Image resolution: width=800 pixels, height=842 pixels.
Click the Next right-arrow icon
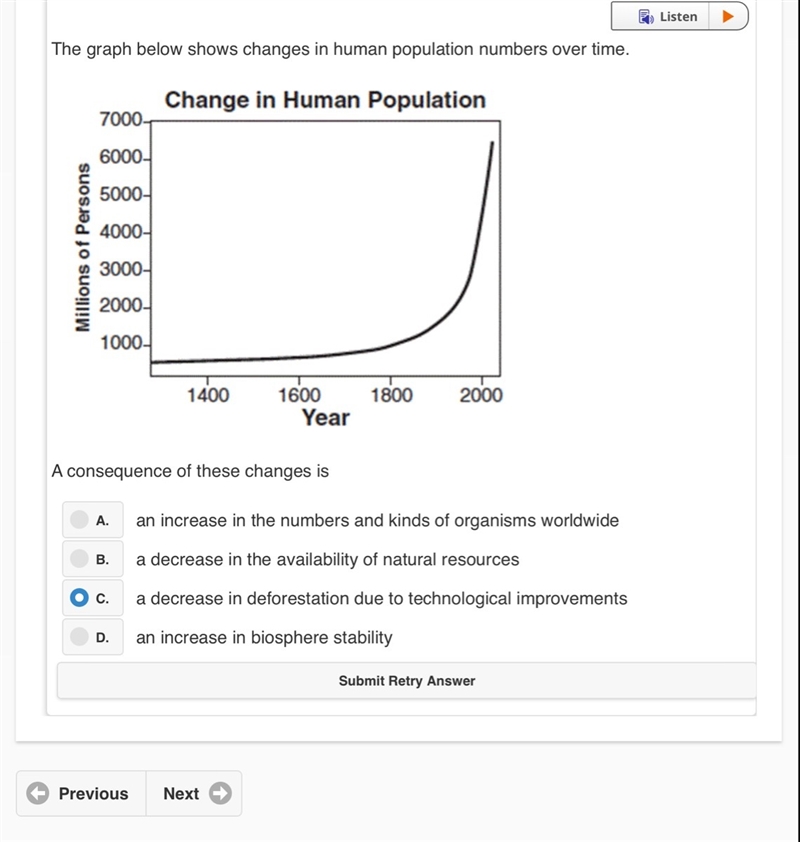point(220,793)
